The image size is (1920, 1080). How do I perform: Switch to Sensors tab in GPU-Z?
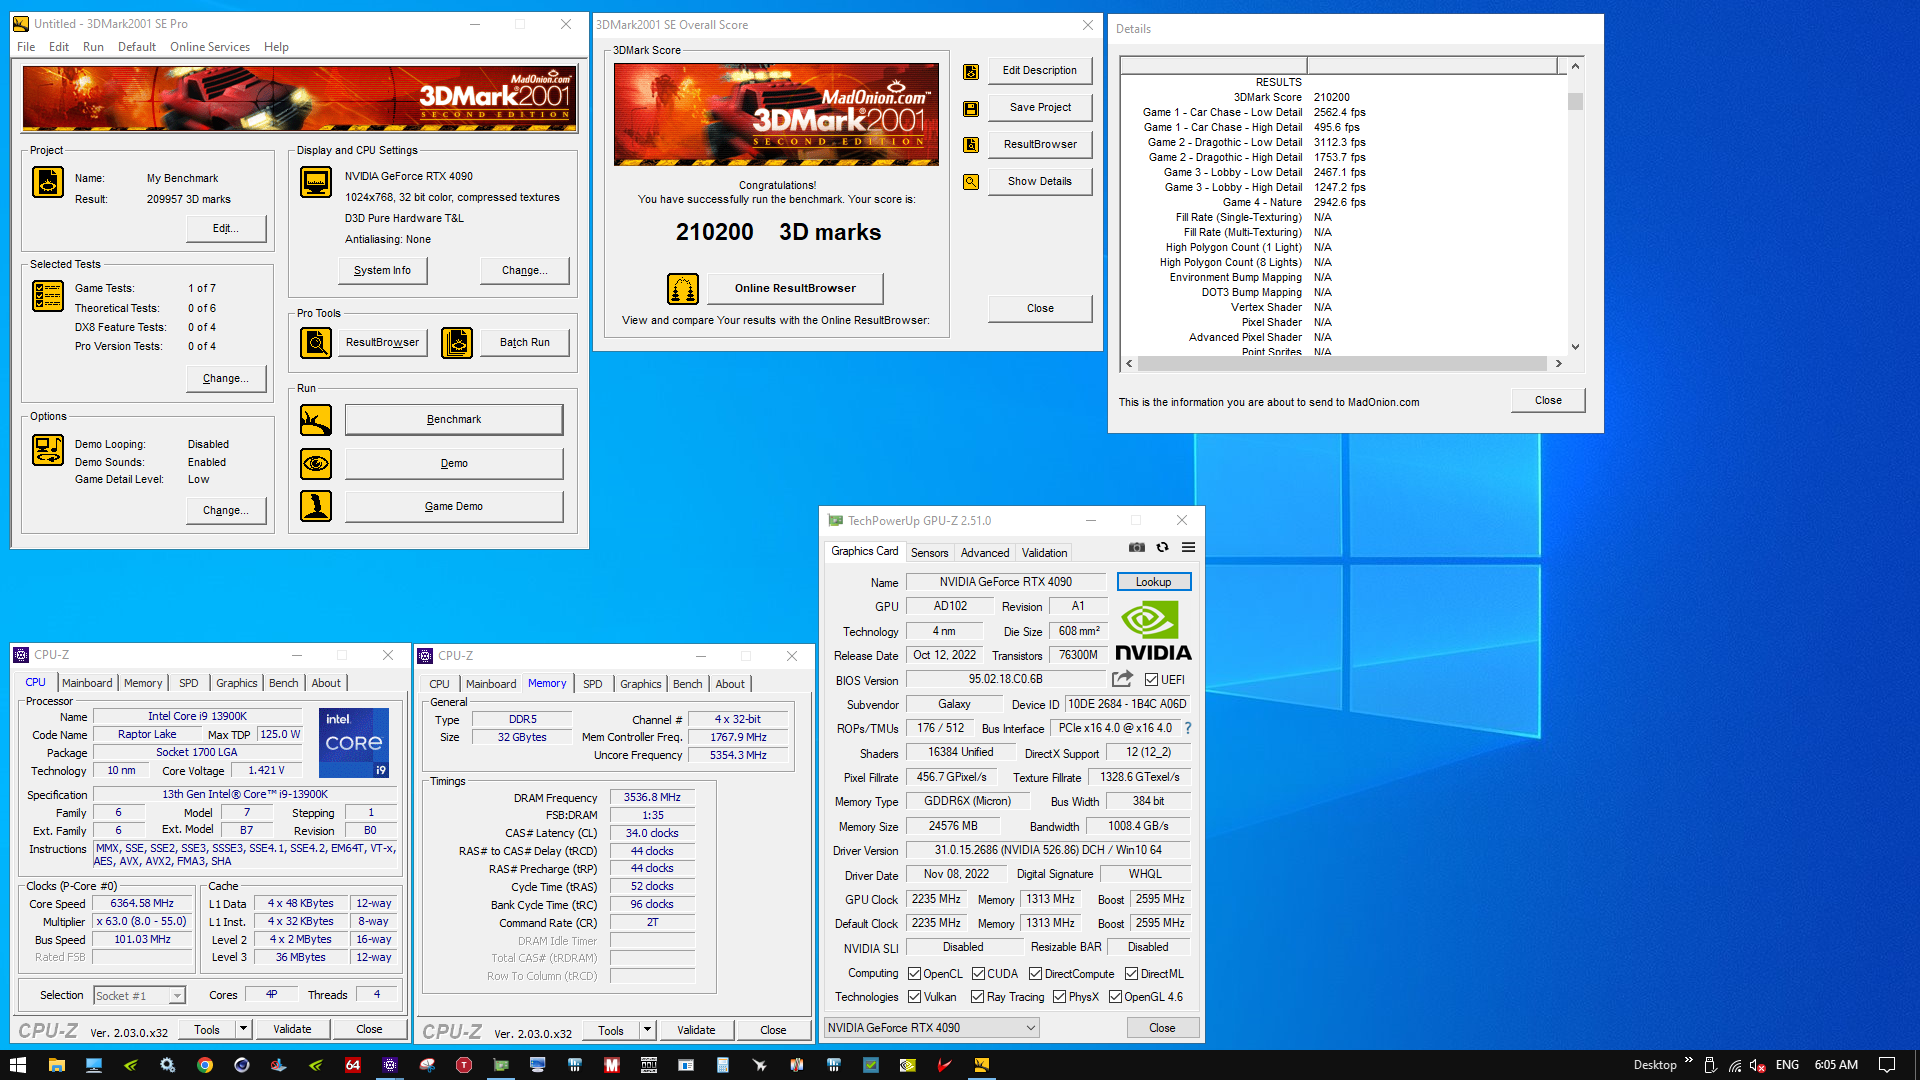[929, 553]
